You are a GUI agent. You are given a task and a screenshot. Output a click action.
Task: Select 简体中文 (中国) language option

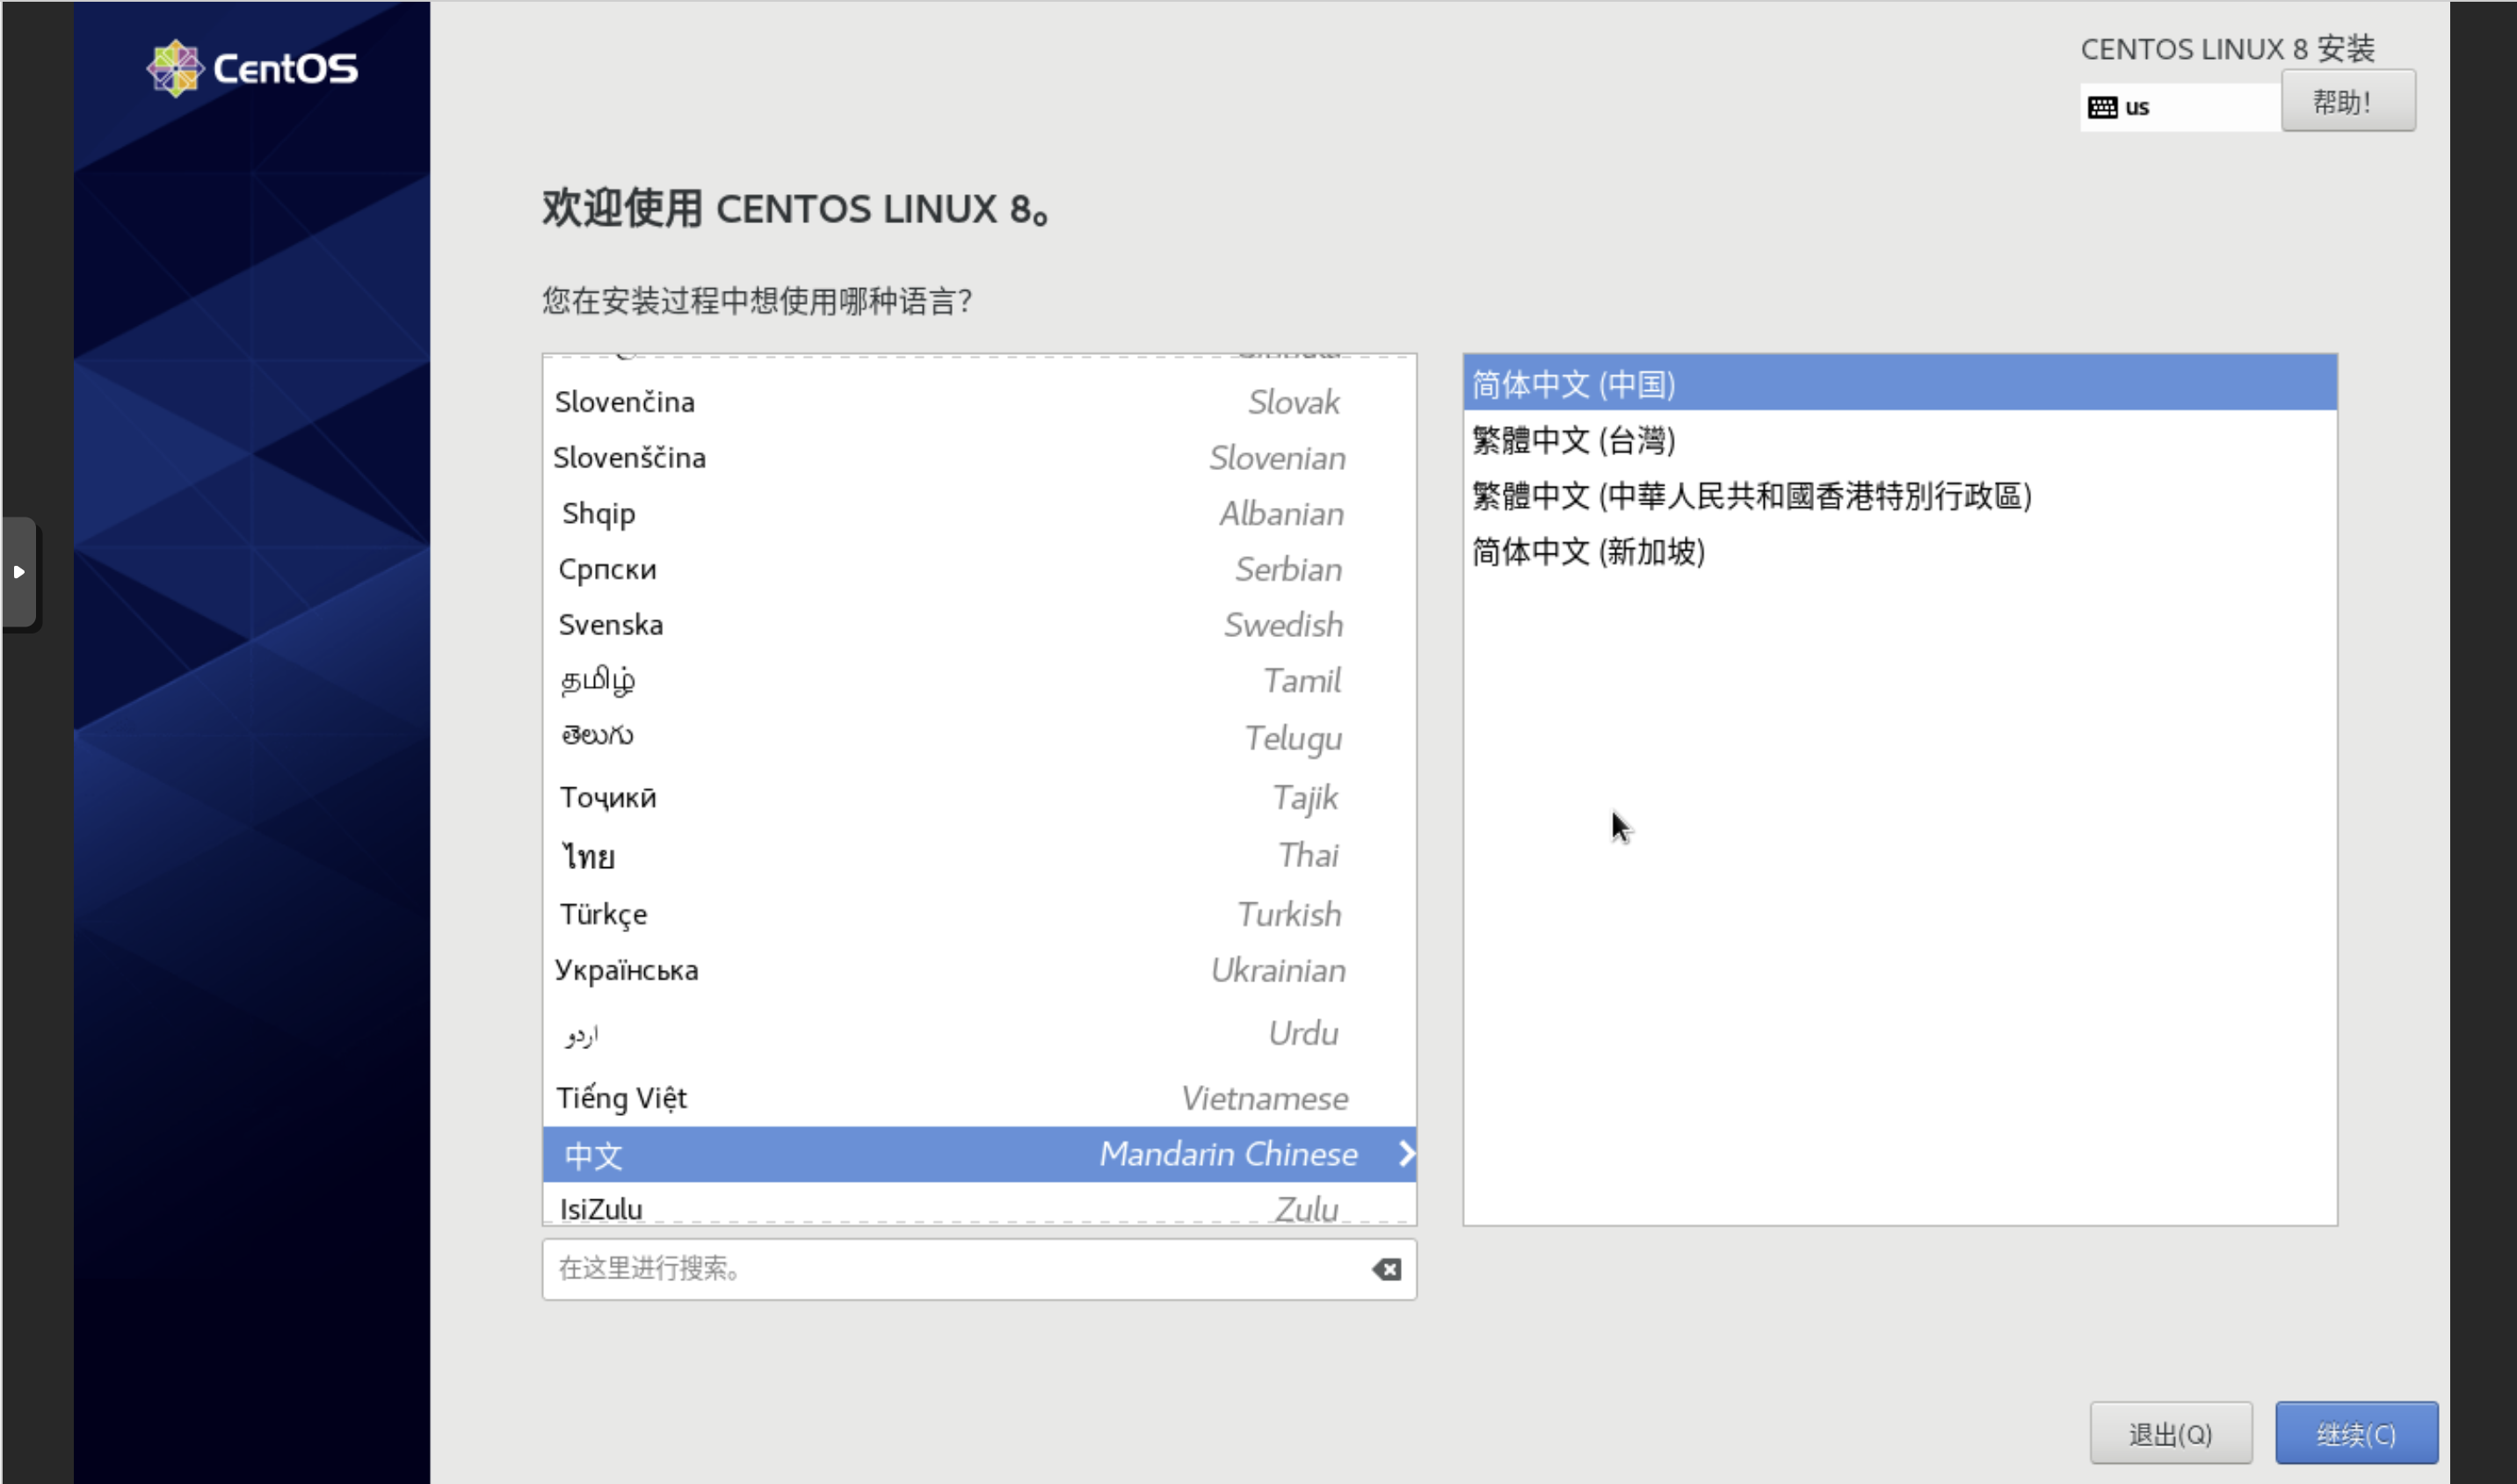[1897, 383]
